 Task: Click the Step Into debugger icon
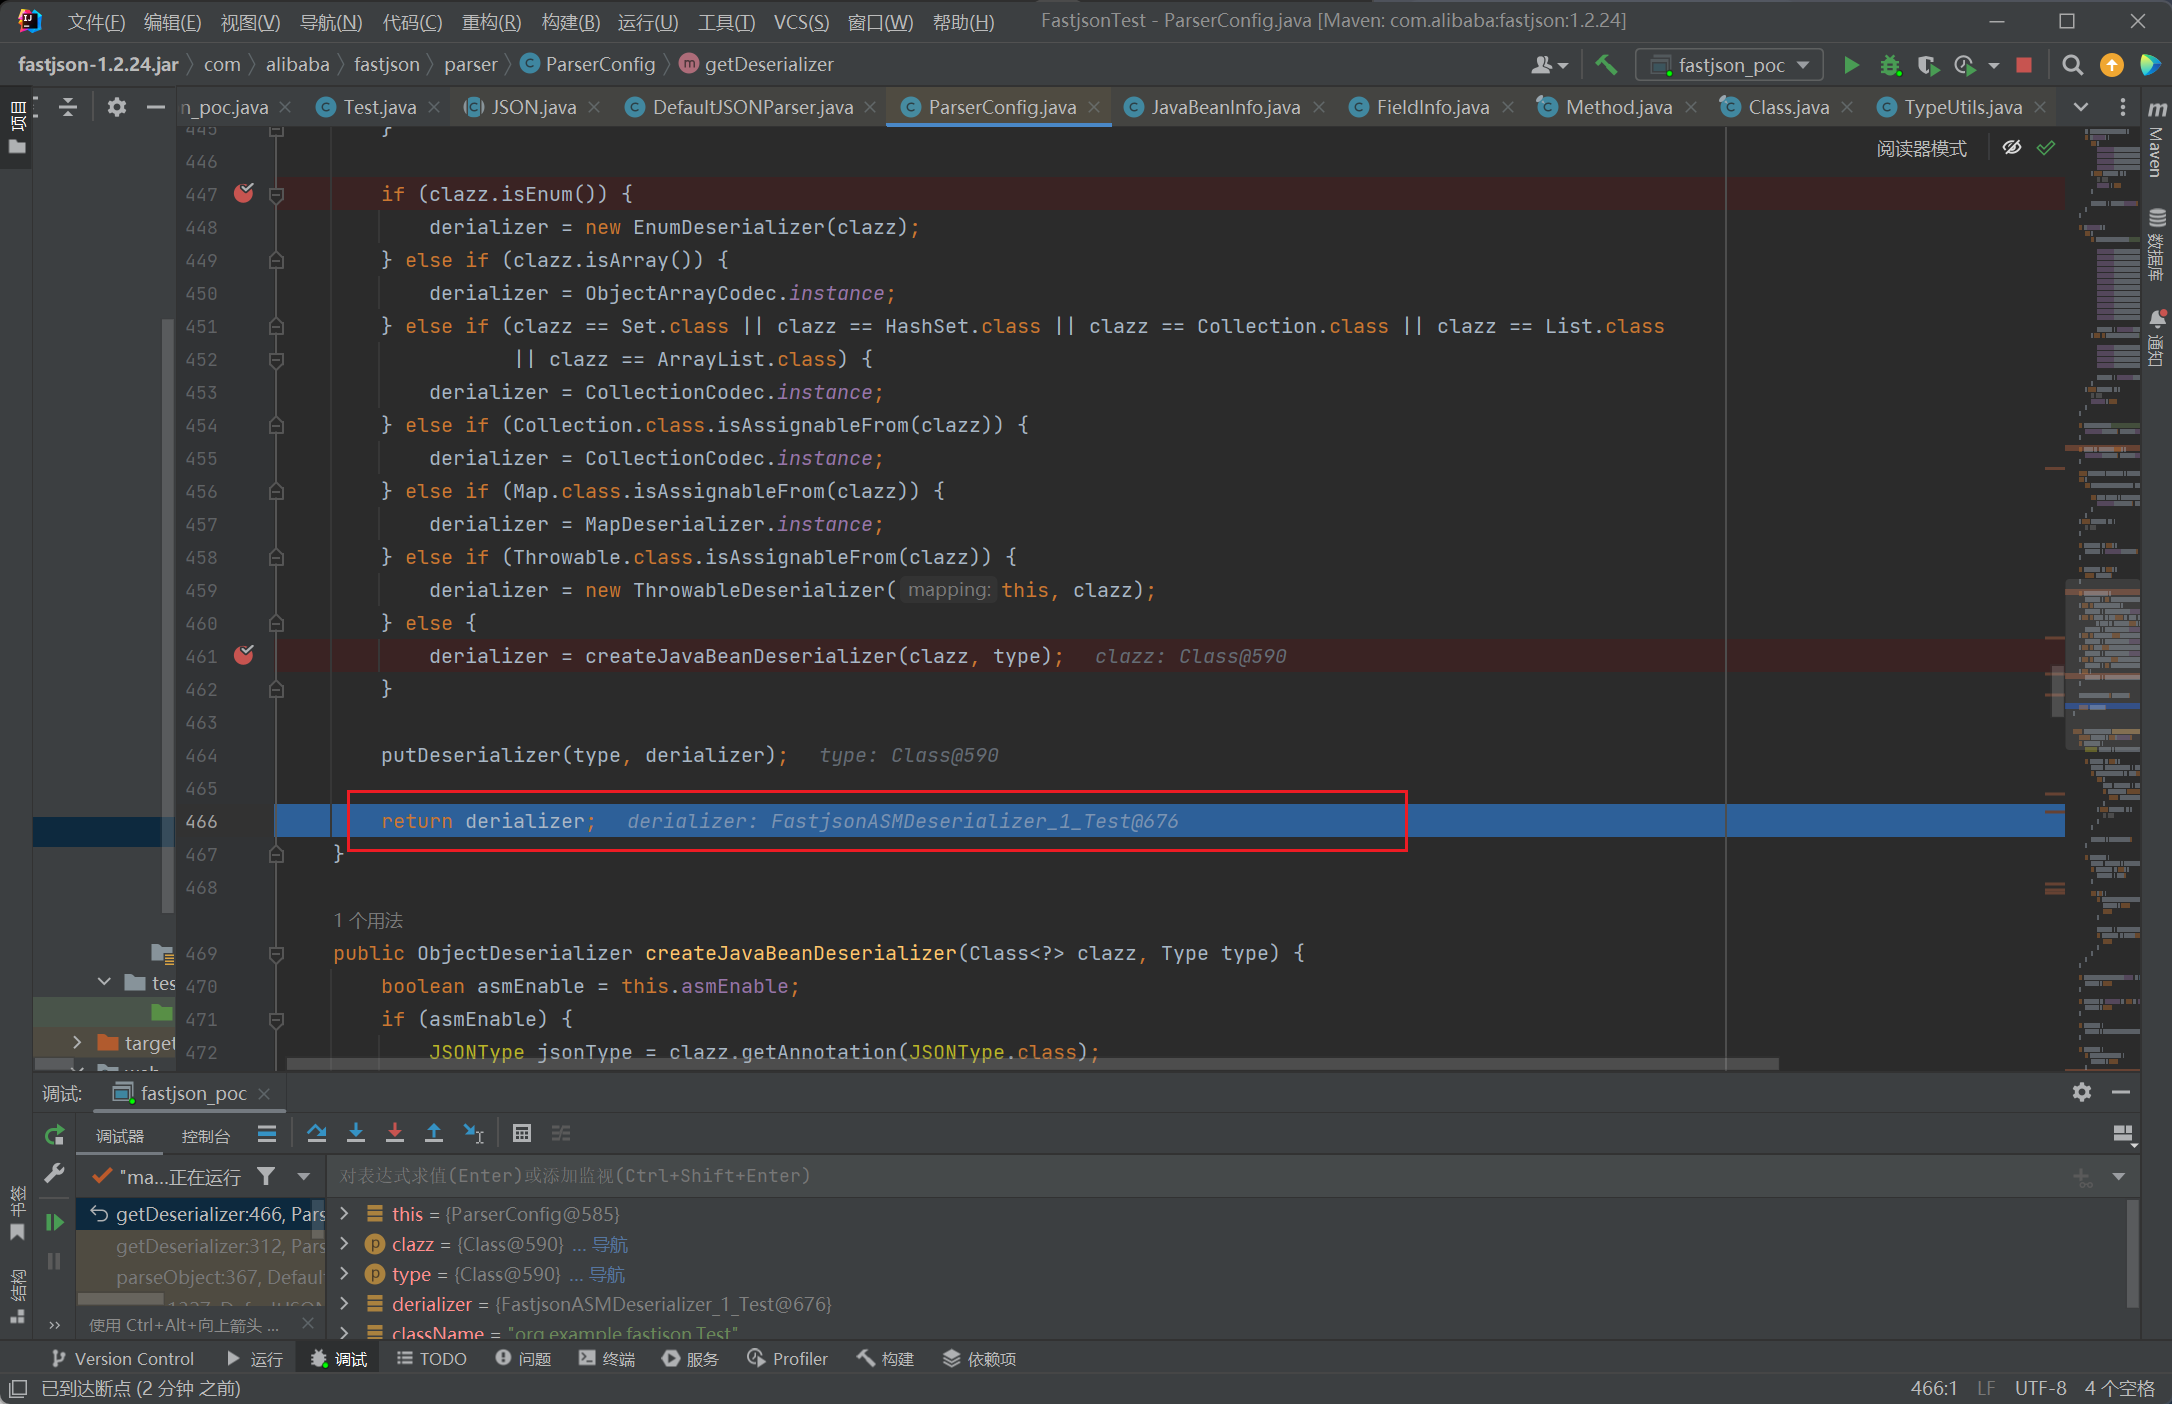pyautogui.click(x=356, y=1133)
